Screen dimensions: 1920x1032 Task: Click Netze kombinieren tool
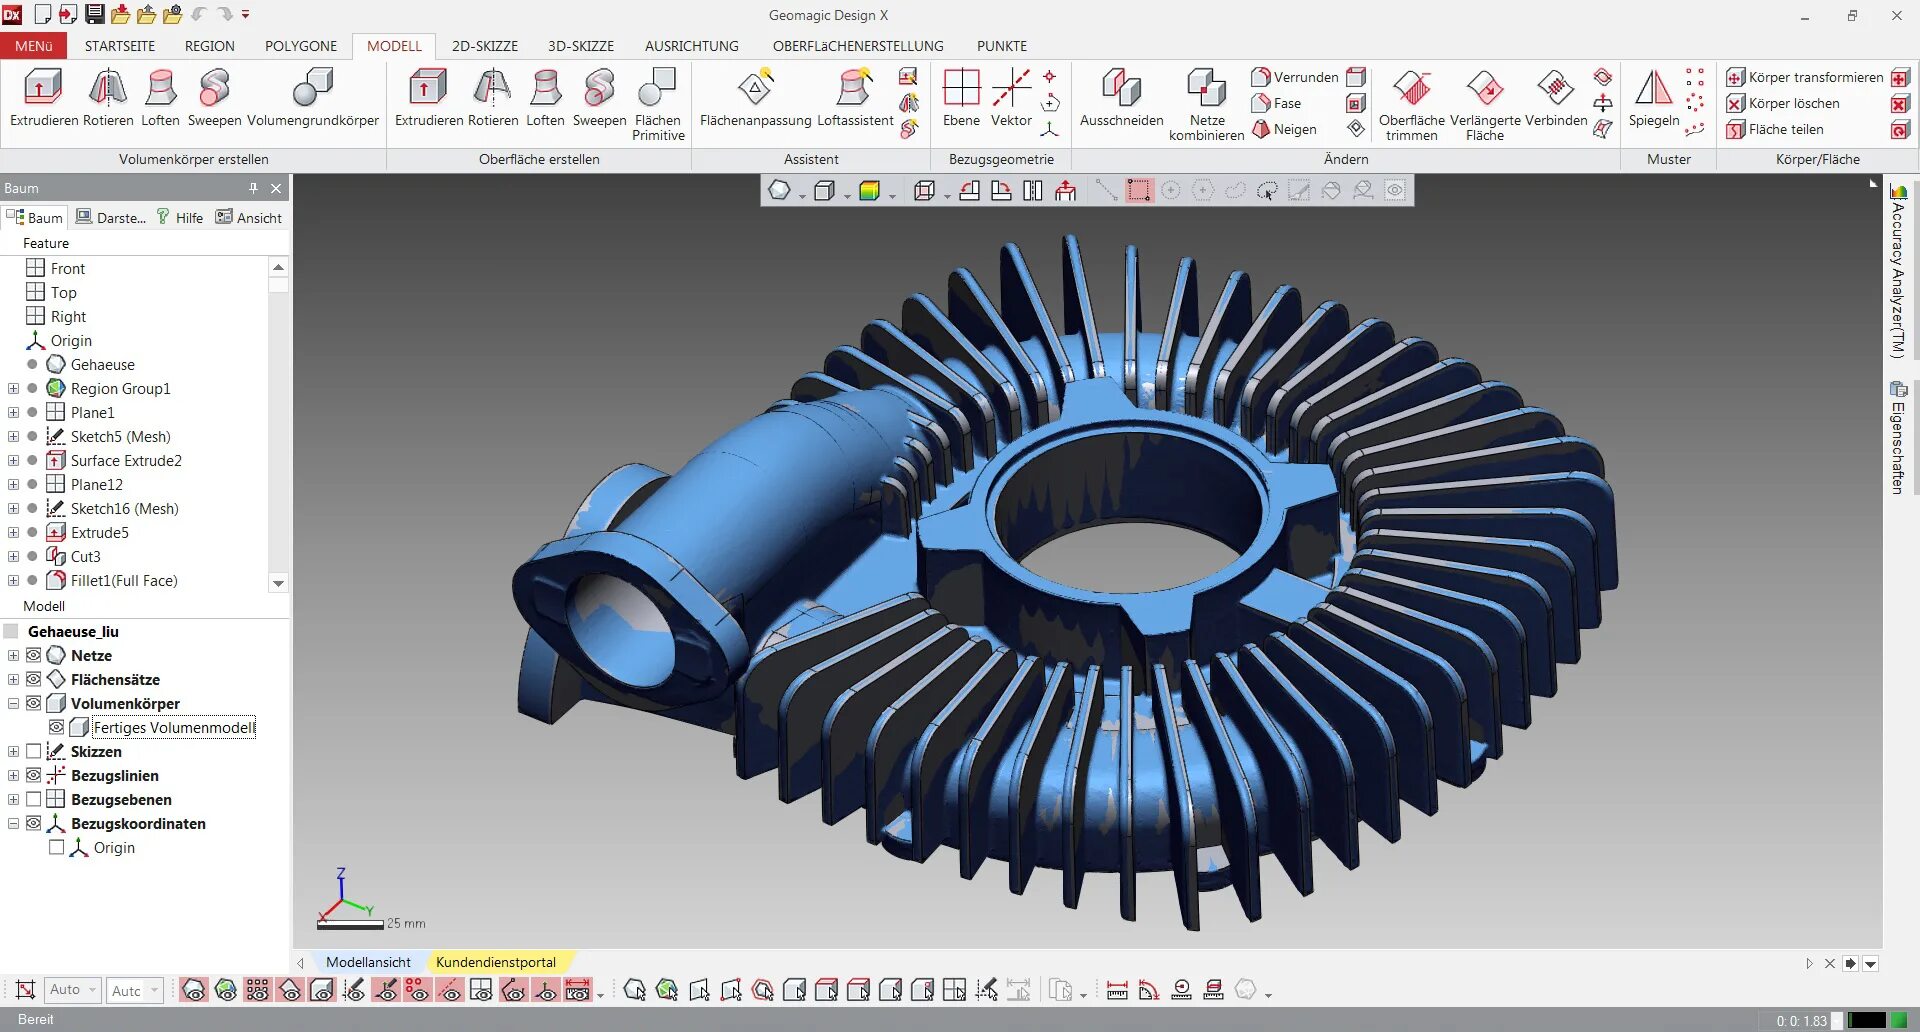[x=1207, y=104]
